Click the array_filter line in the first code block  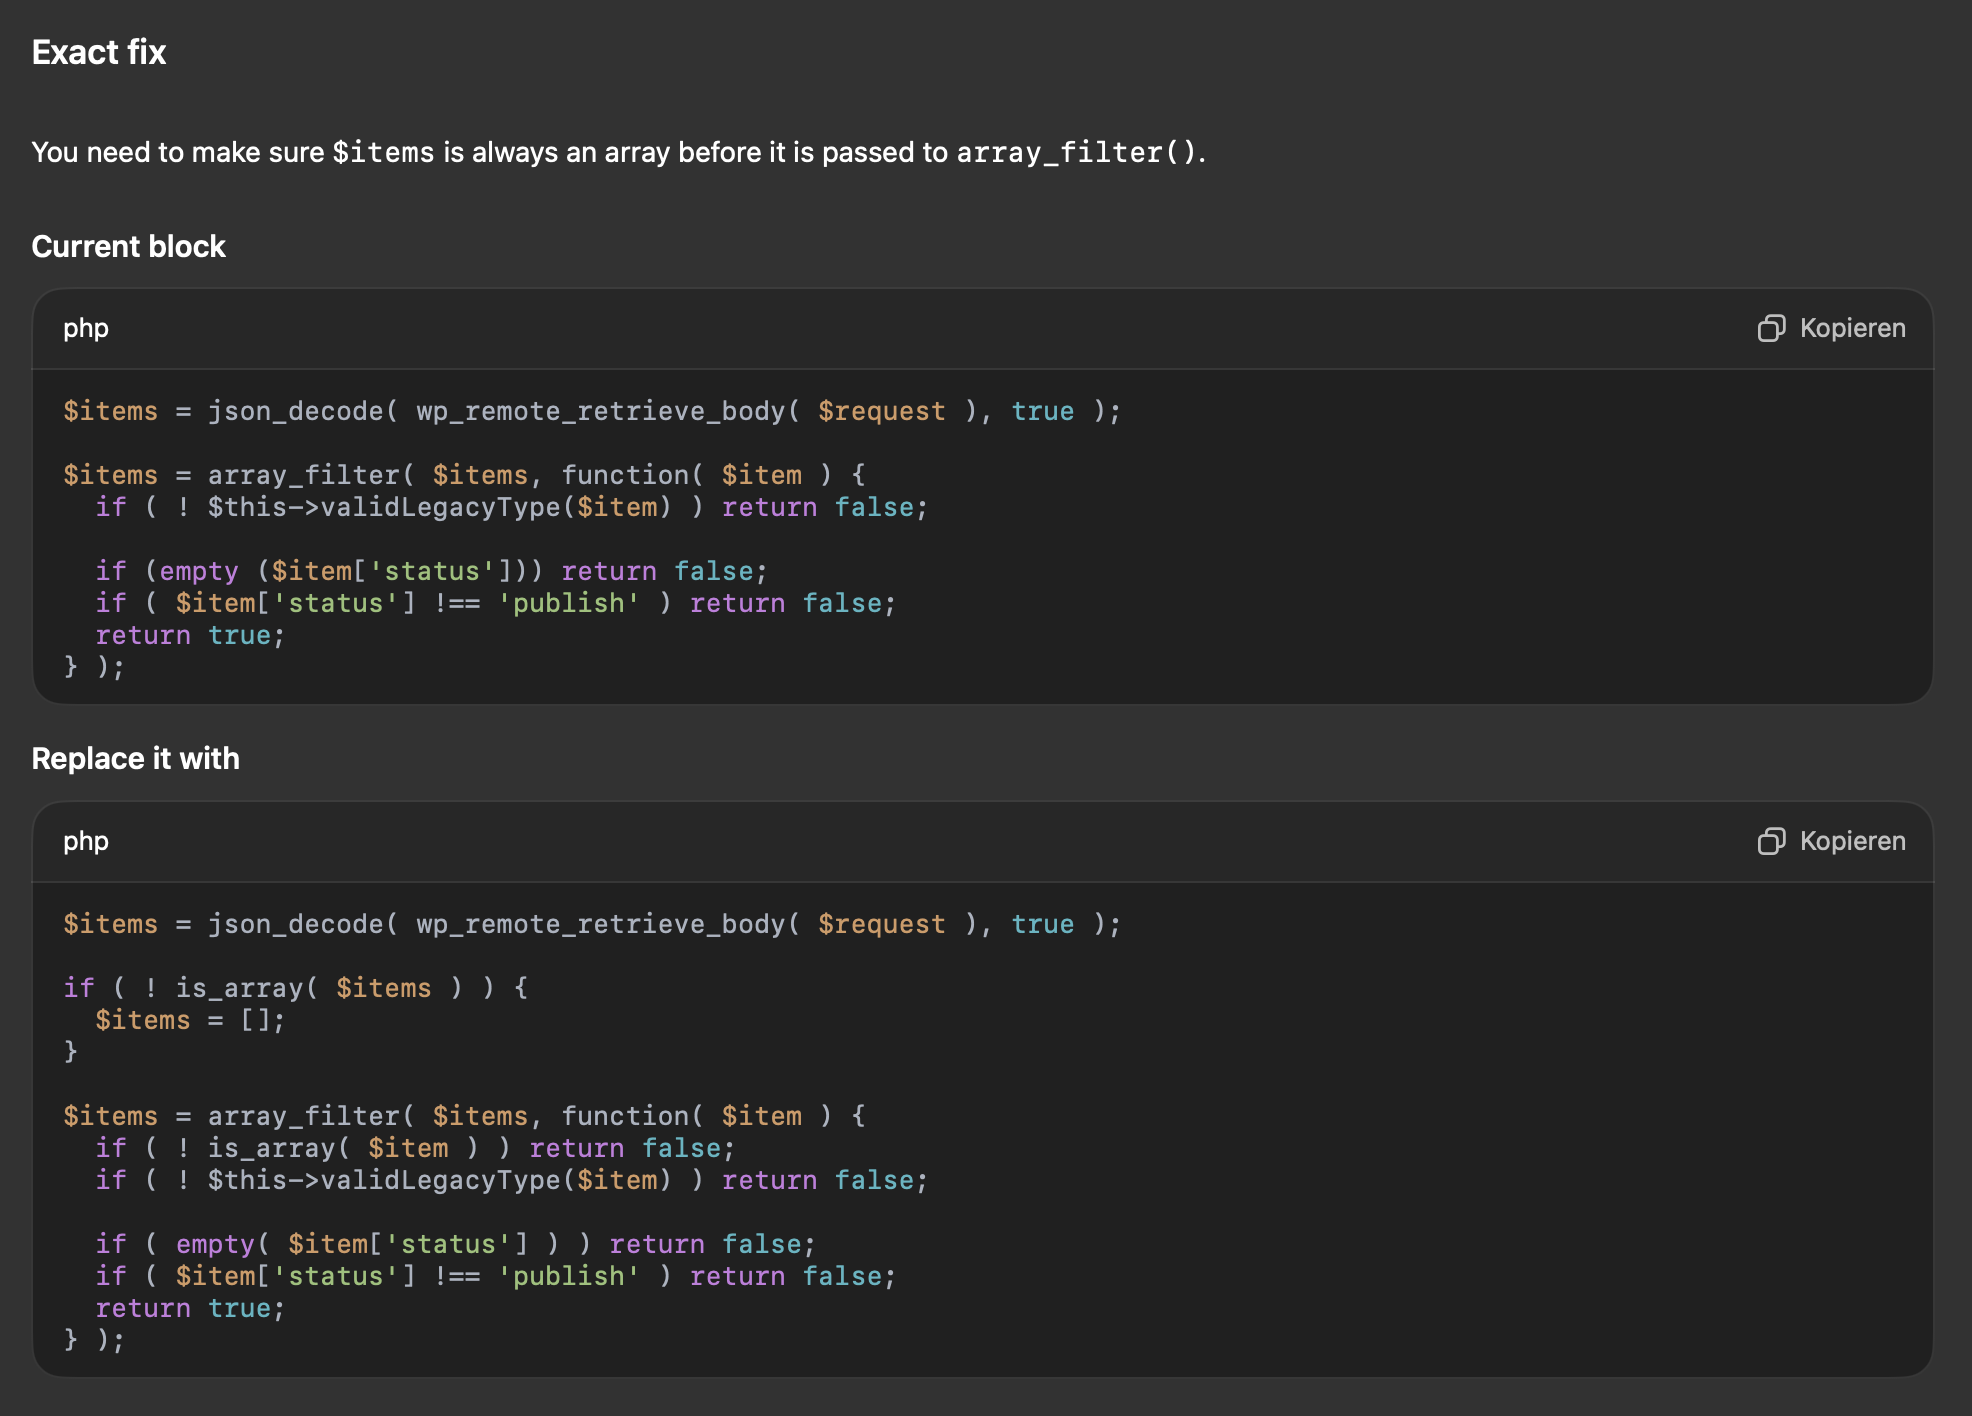click(465, 475)
